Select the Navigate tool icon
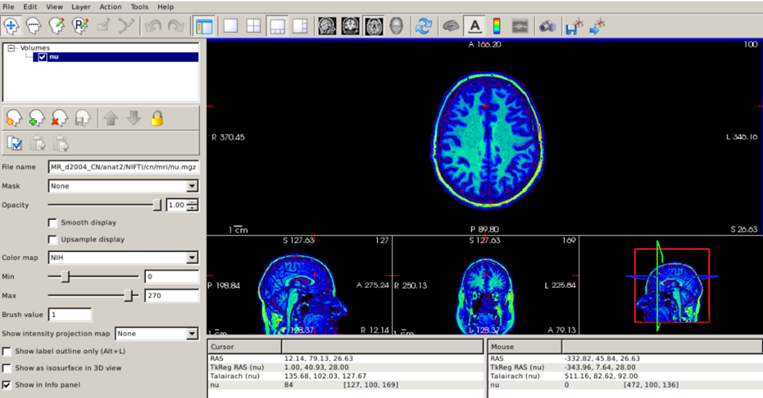The height and width of the screenshot is (398, 763). click(11, 26)
